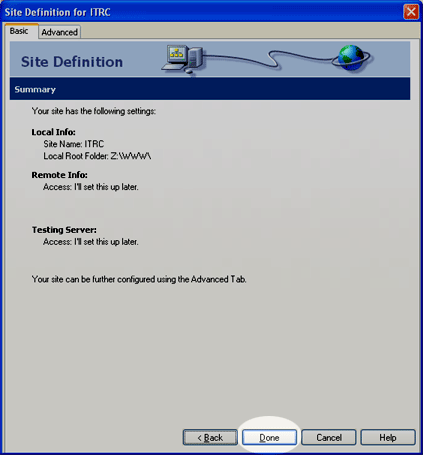Click the Summary header bar
The width and height of the screenshot is (423, 455).
coord(210,89)
